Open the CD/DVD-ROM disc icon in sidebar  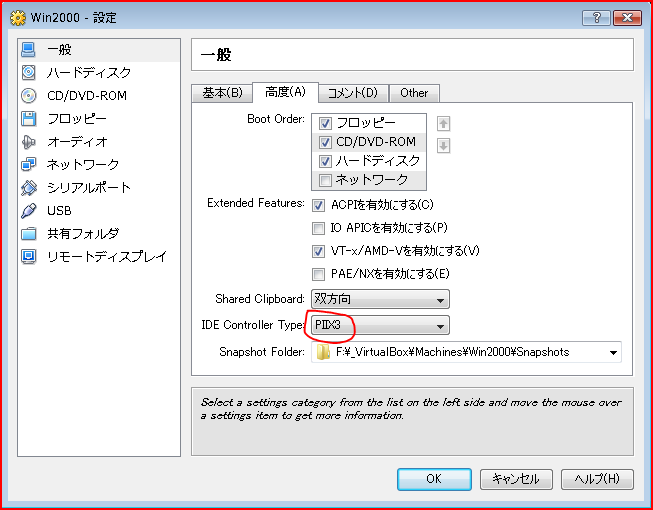point(28,96)
